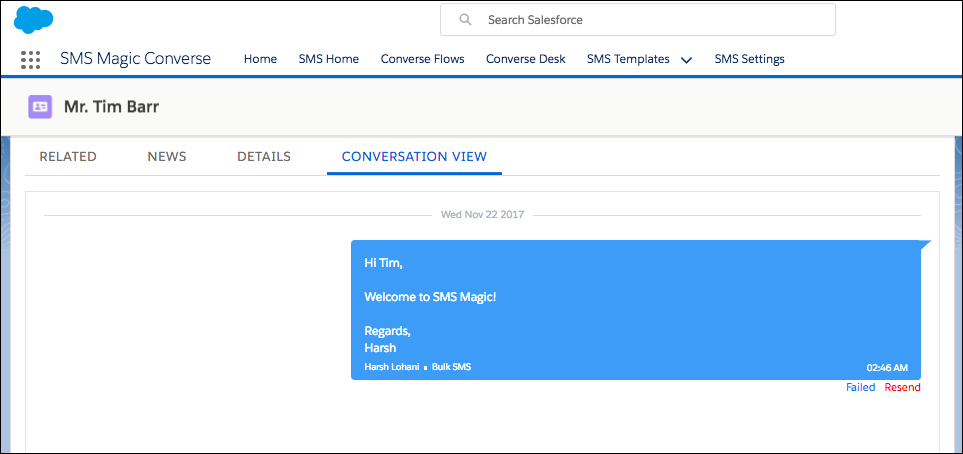The image size is (963, 454).
Task: Click the Mr. Tim Barr record title
Action: tap(111, 107)
